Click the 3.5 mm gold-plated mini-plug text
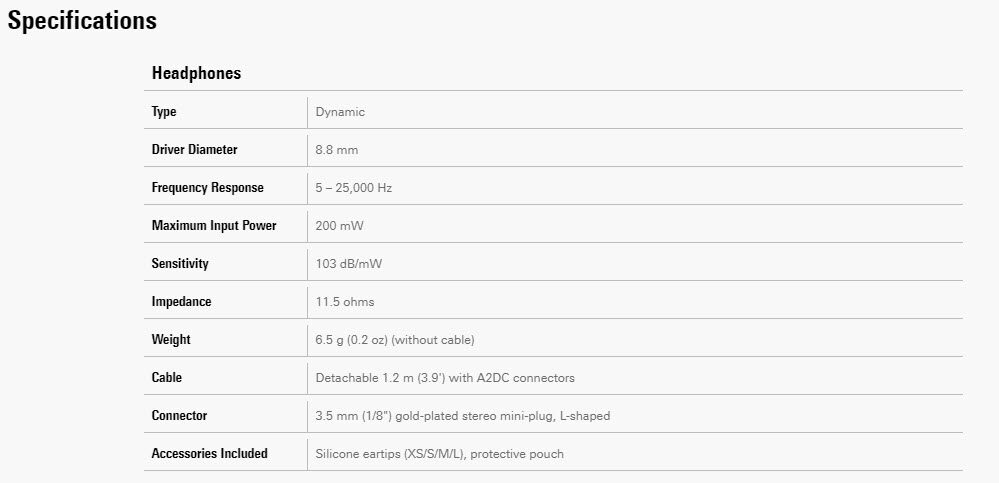This screenshot has width=999, height=483. click(x=462, y=416)
